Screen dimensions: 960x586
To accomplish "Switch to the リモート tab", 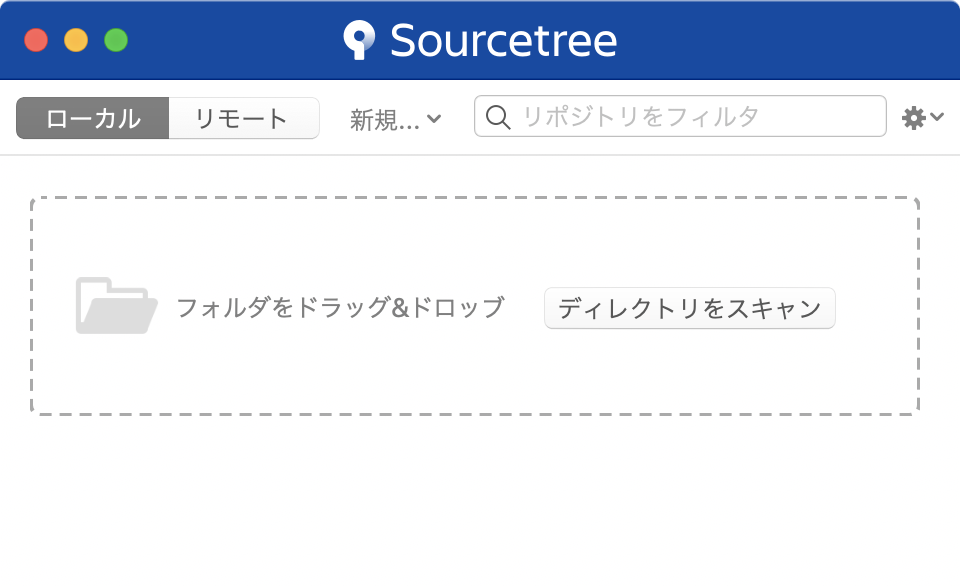I will 243,117.
